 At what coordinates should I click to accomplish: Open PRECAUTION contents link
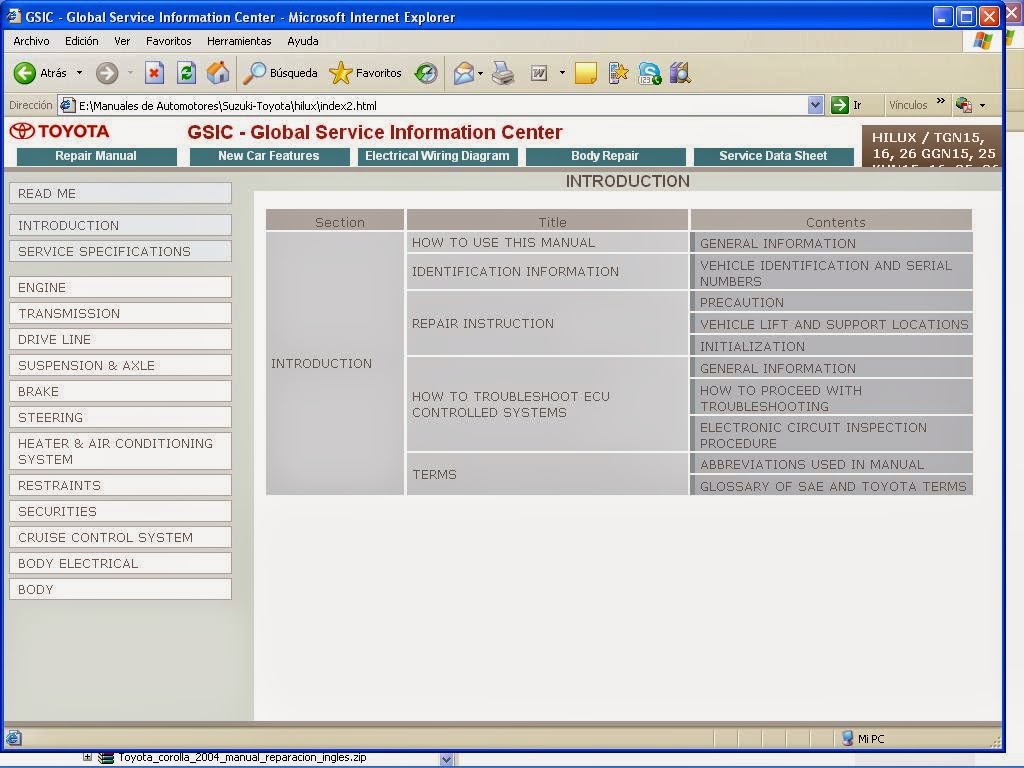coord(741,302)
